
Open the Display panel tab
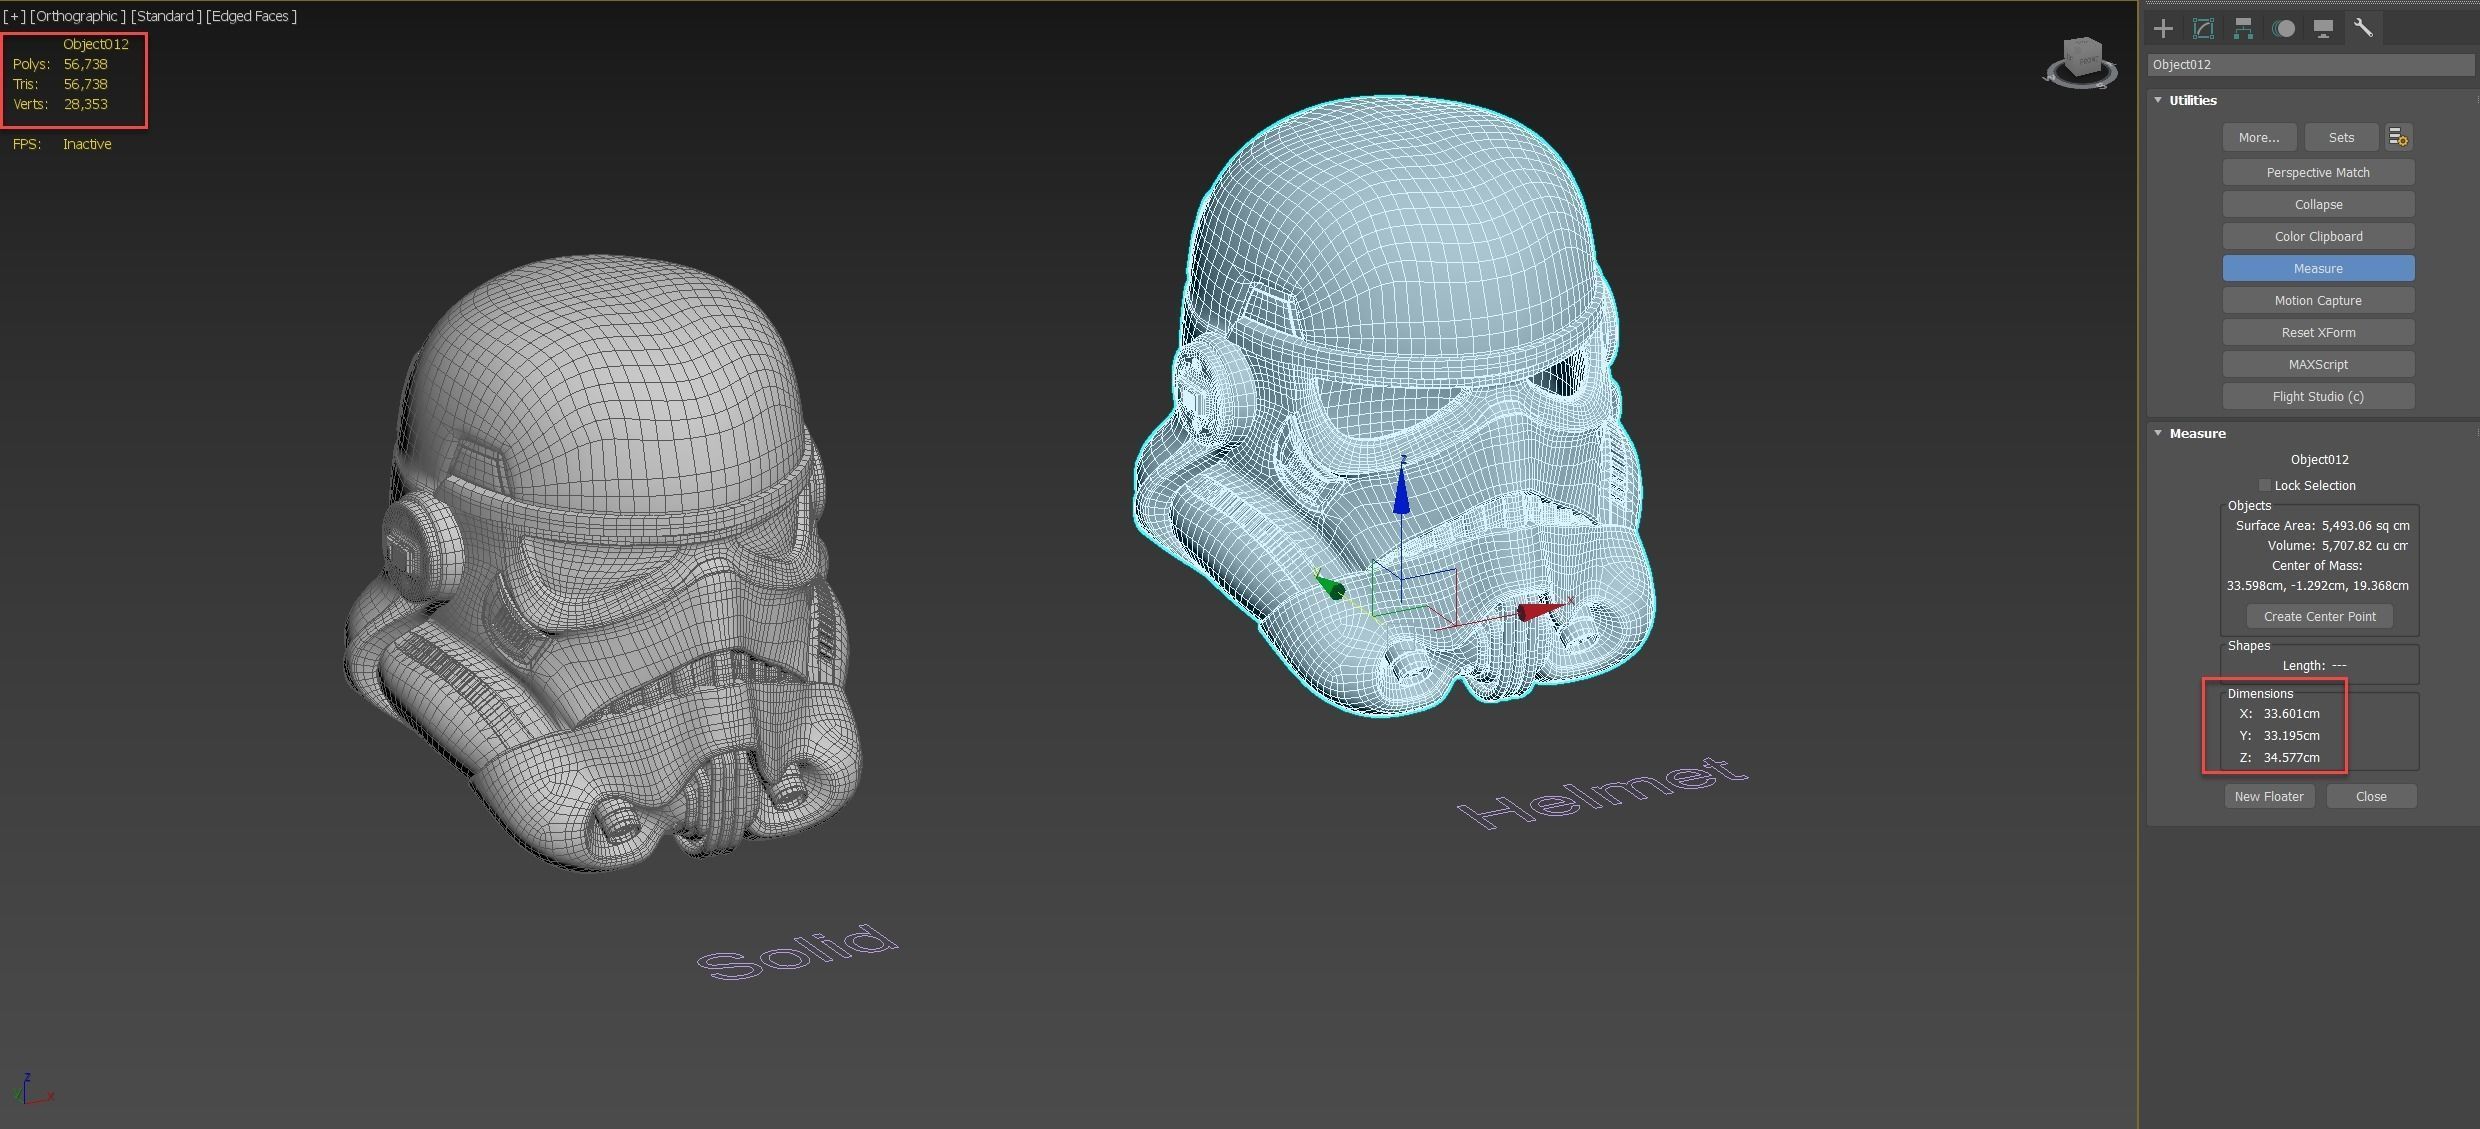[2323, 28]
